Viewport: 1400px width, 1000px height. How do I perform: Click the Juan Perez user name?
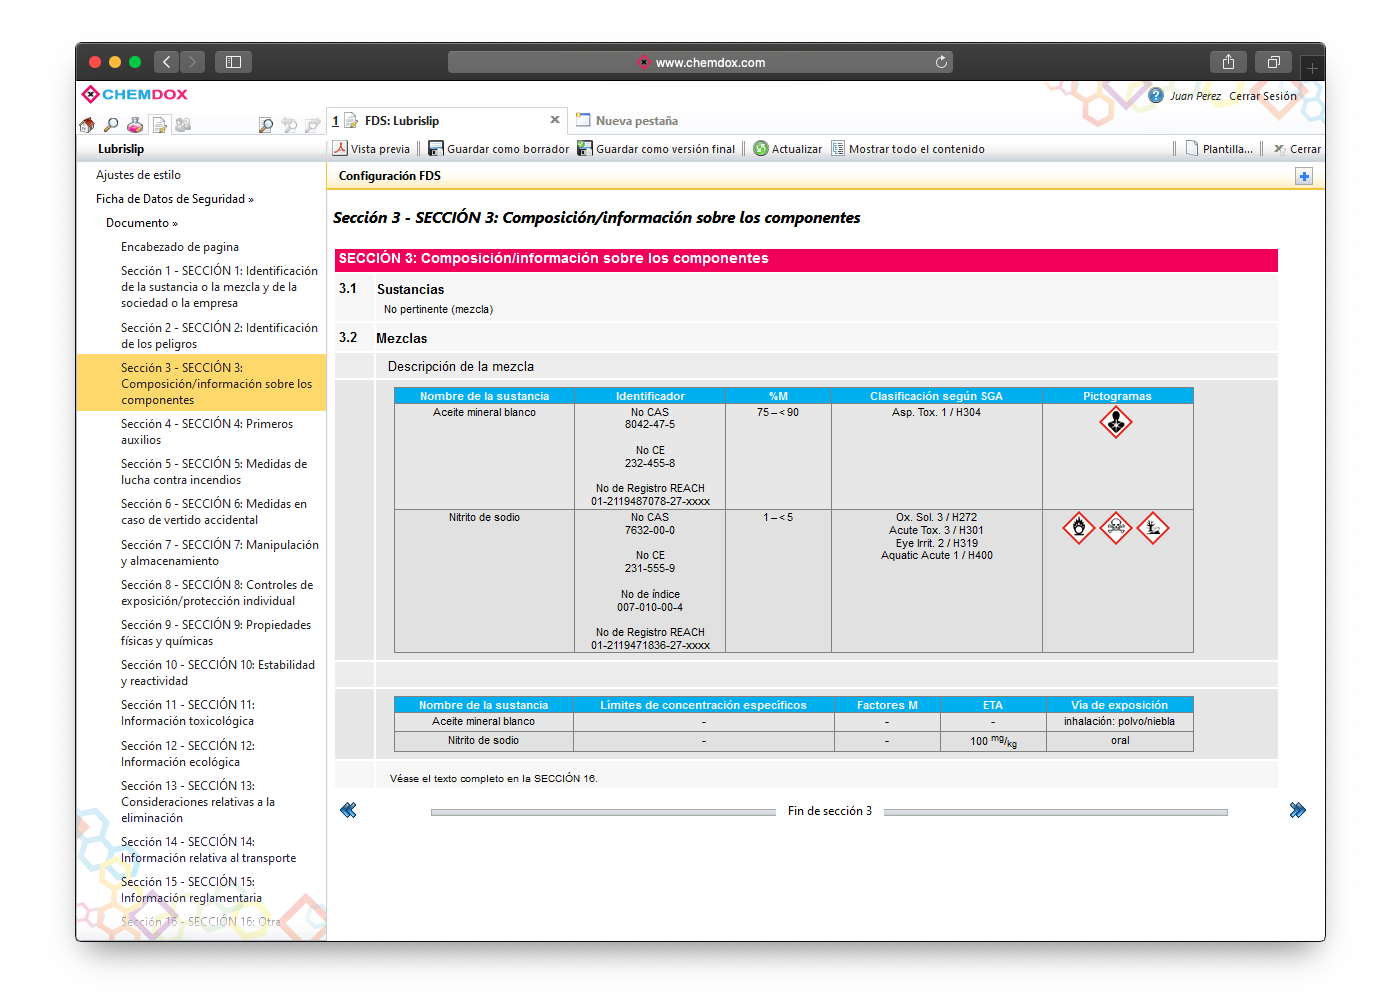click(1195, 96)
